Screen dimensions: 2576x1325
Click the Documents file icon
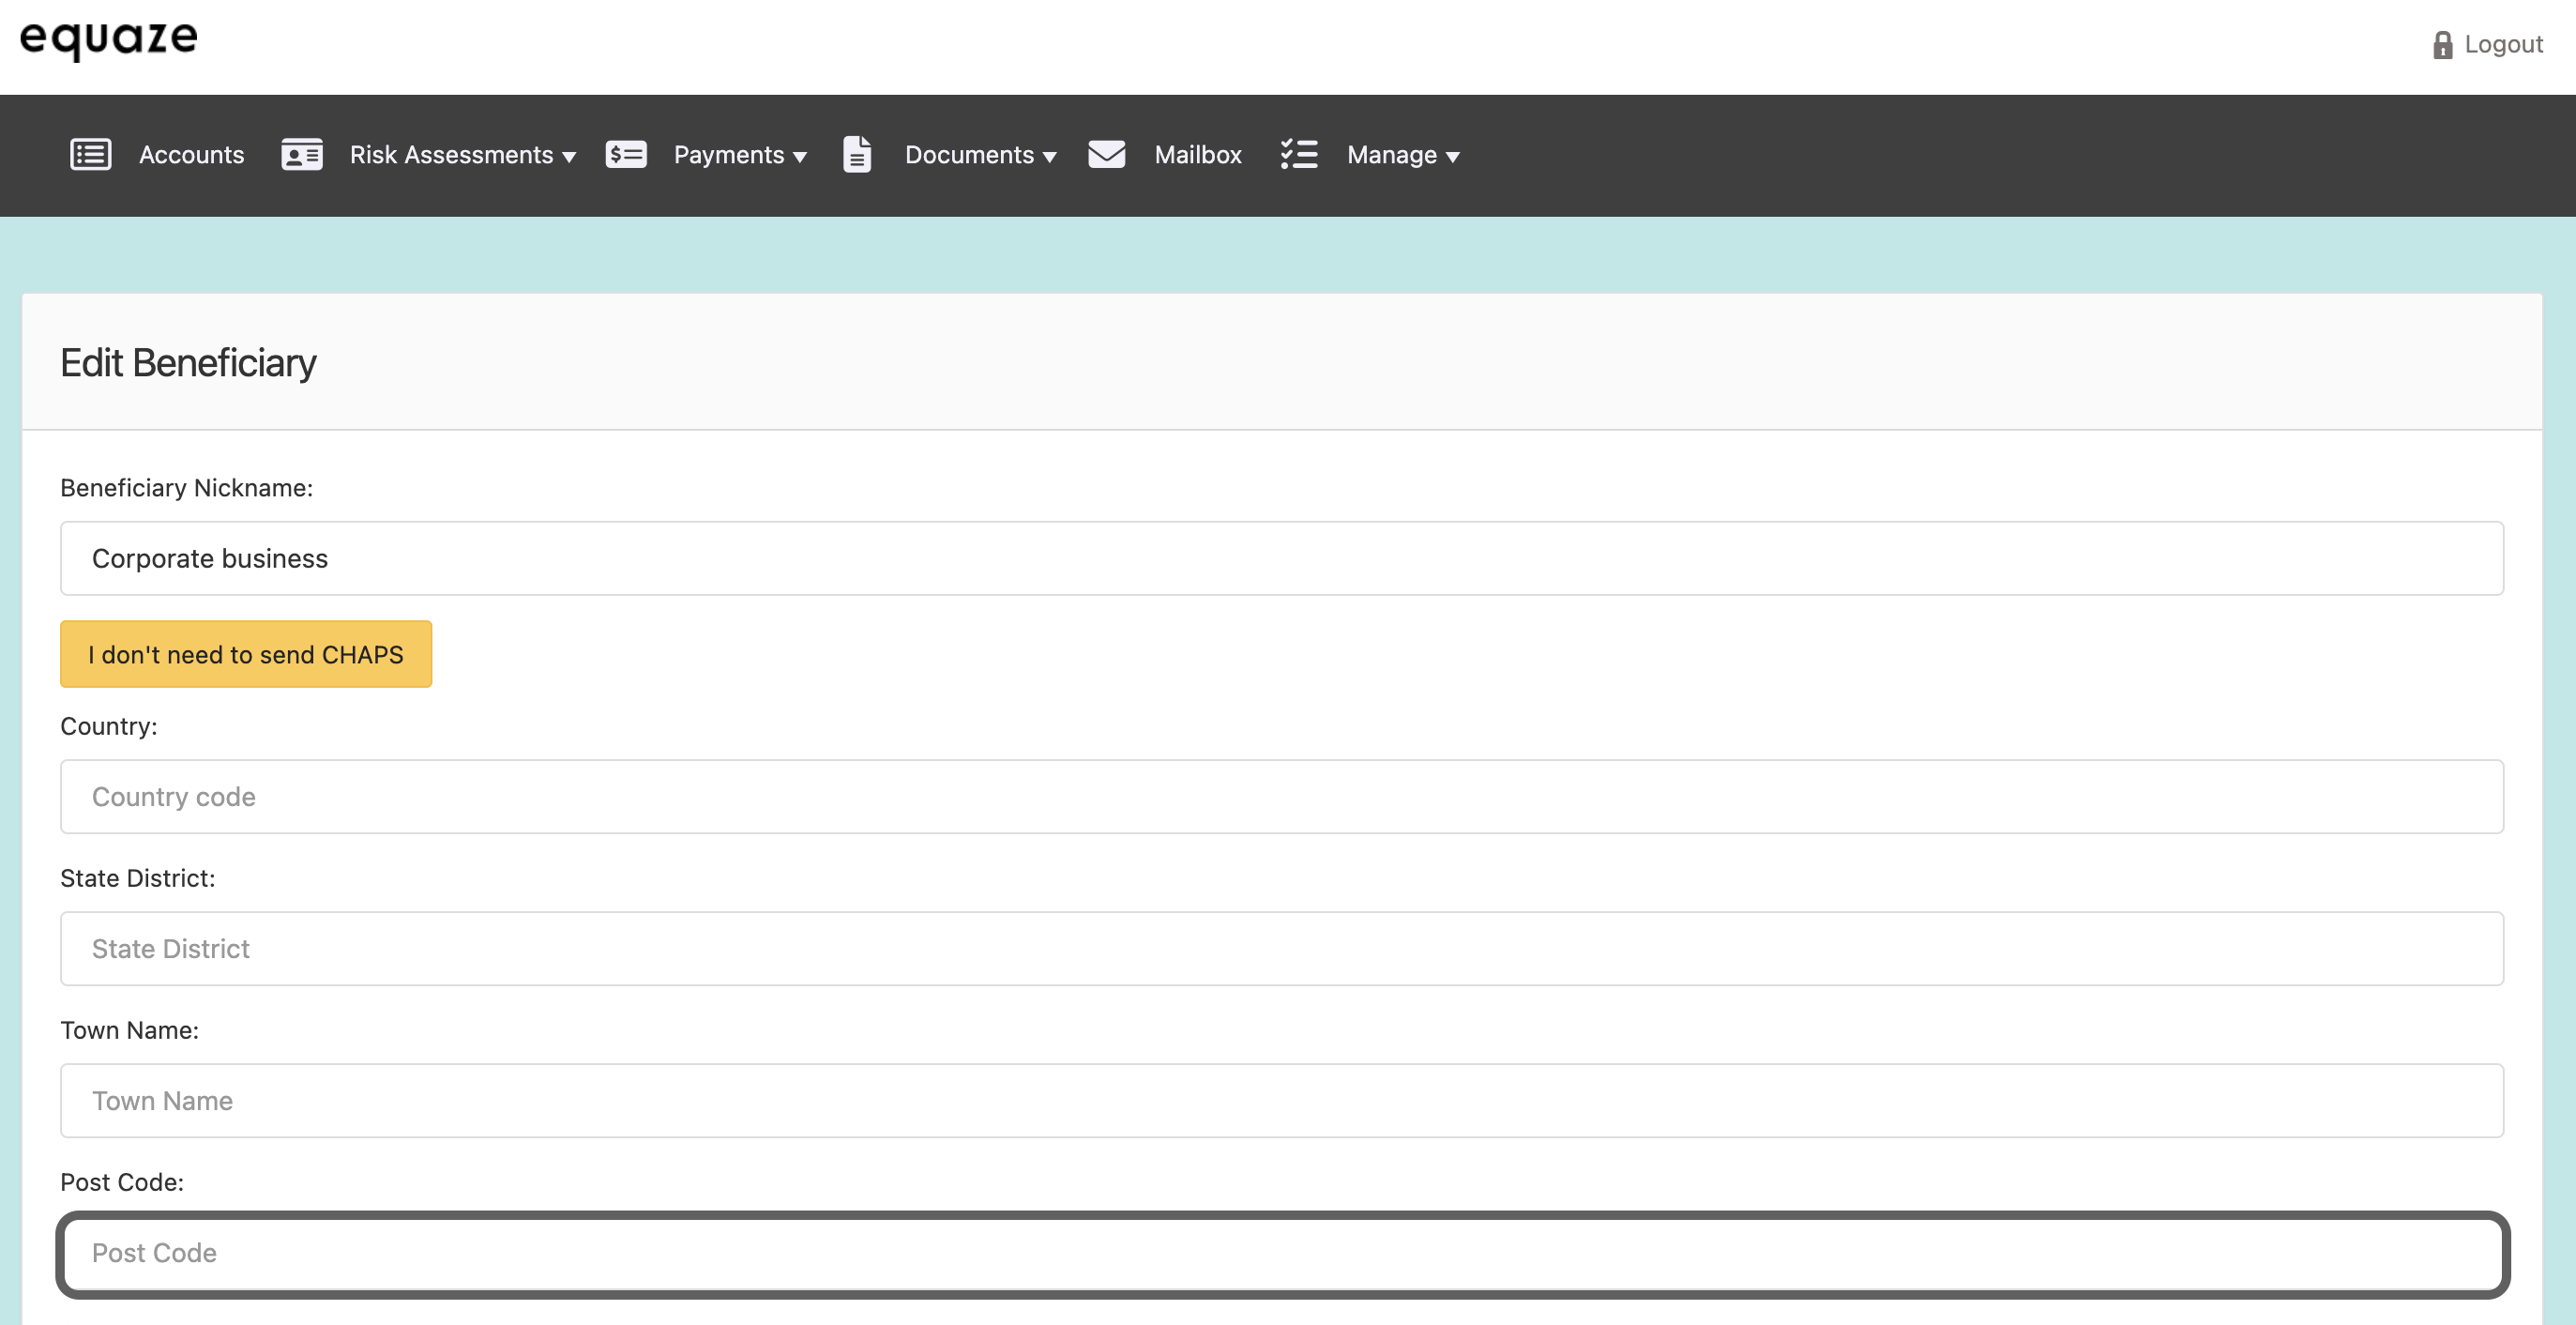point(857,155)
